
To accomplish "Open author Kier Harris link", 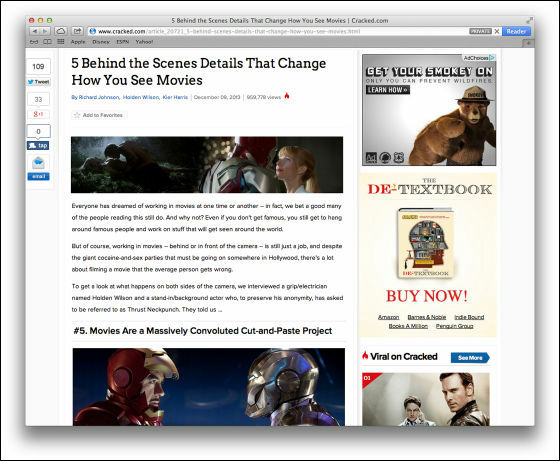I will [x=175, y=97].
